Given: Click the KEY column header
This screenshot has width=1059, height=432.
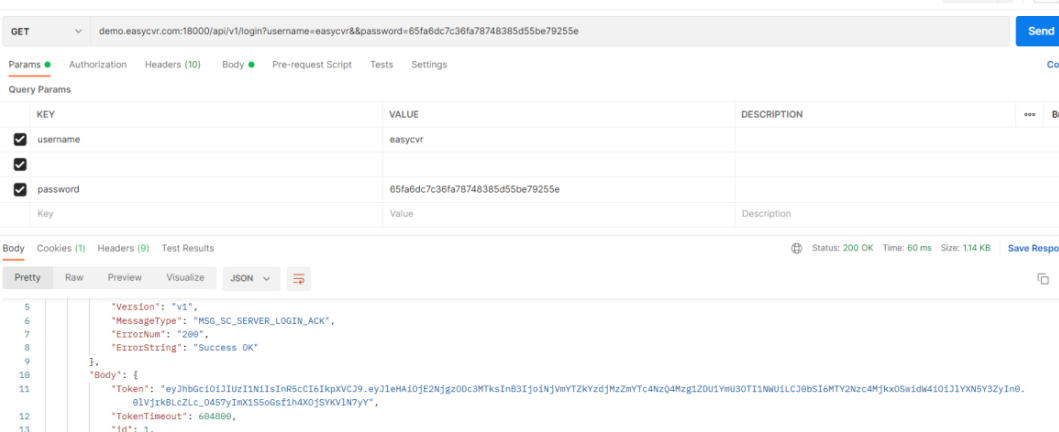Looking at the screenshot, I should (45, 115).
